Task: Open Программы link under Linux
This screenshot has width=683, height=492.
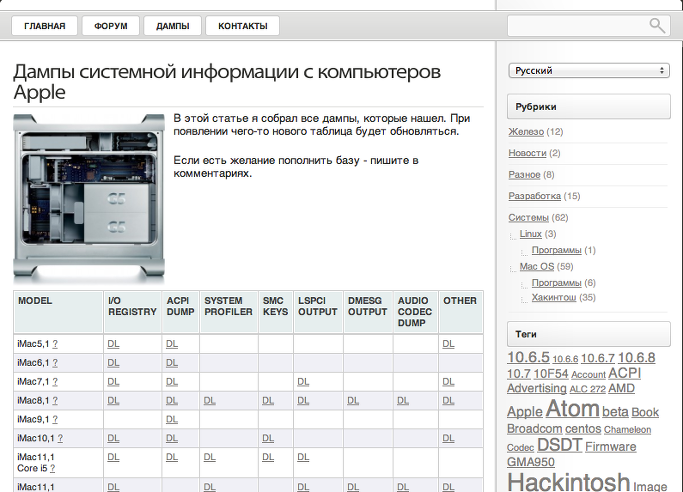Action: point(556,250)
